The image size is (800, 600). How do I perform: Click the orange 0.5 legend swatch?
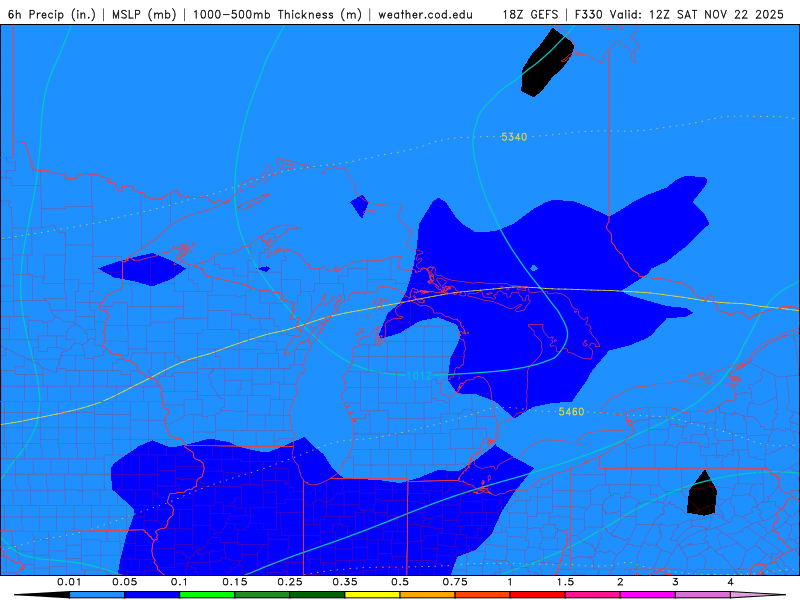pos(428,595)
